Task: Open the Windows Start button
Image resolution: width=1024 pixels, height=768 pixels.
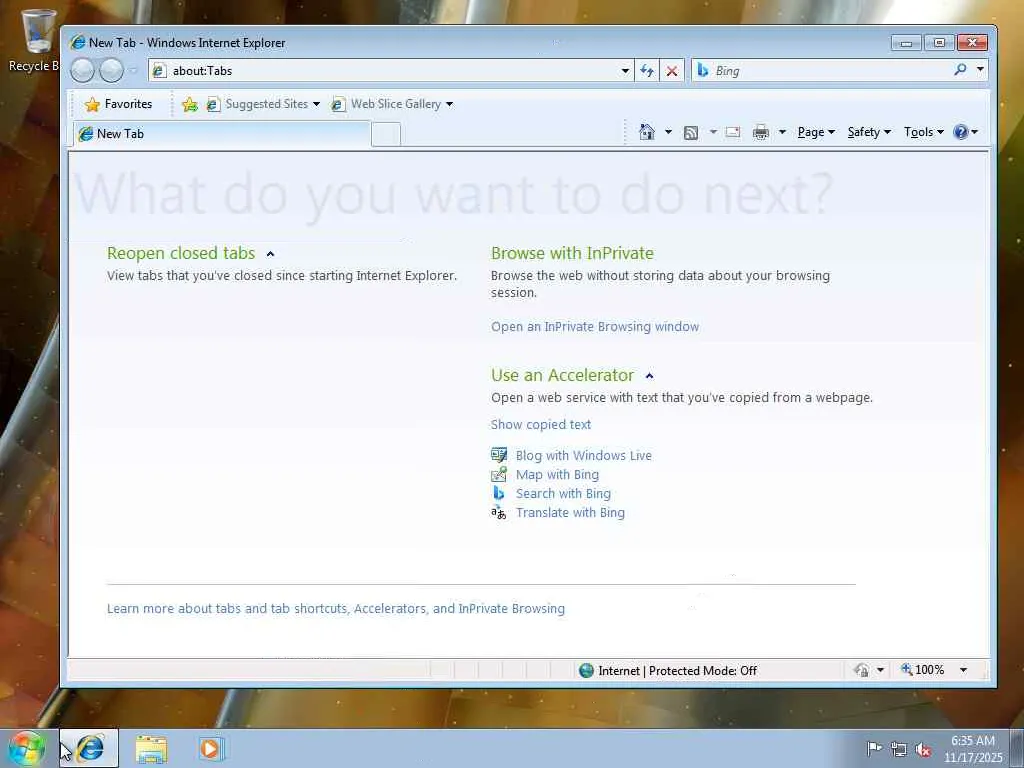Action: [26, 748]
